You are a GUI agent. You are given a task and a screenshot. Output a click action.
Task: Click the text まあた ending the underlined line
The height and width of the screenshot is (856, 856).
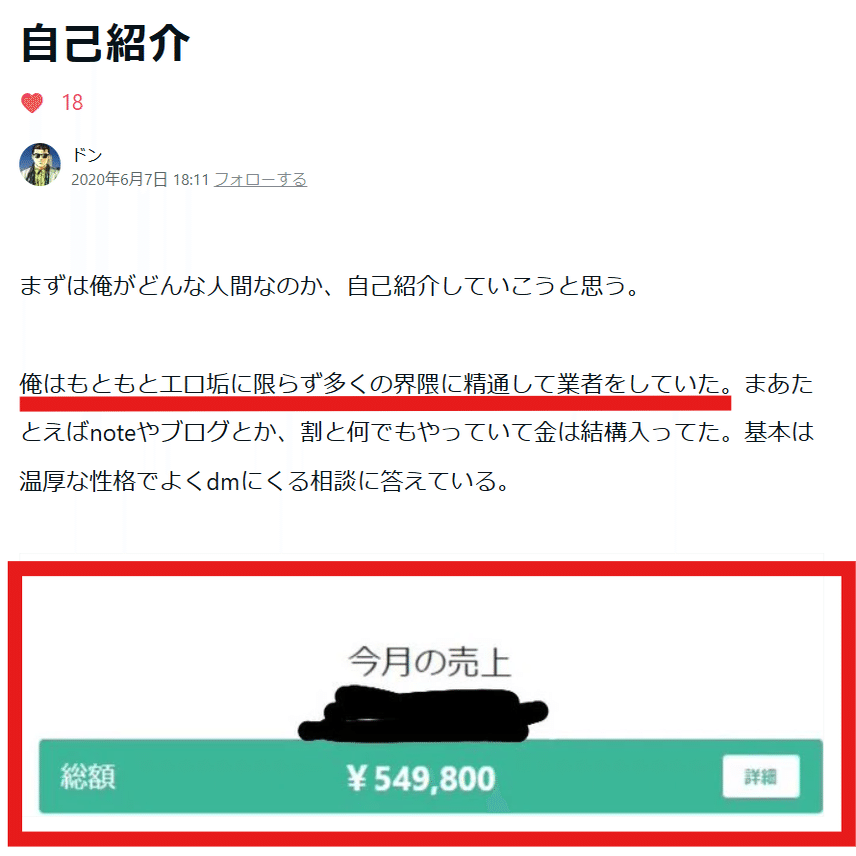778,384
